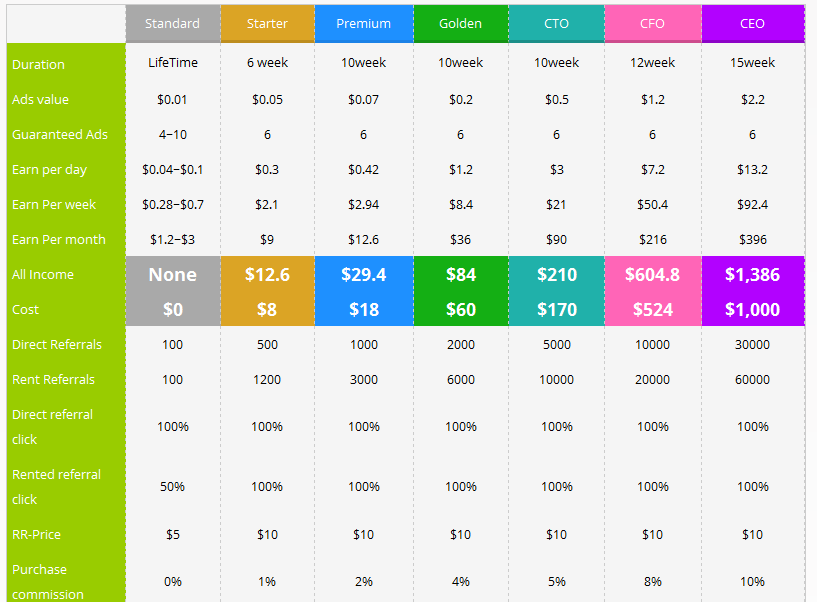Click the $1.2-$3 monthly earnings cell

[x=172, y=239]
